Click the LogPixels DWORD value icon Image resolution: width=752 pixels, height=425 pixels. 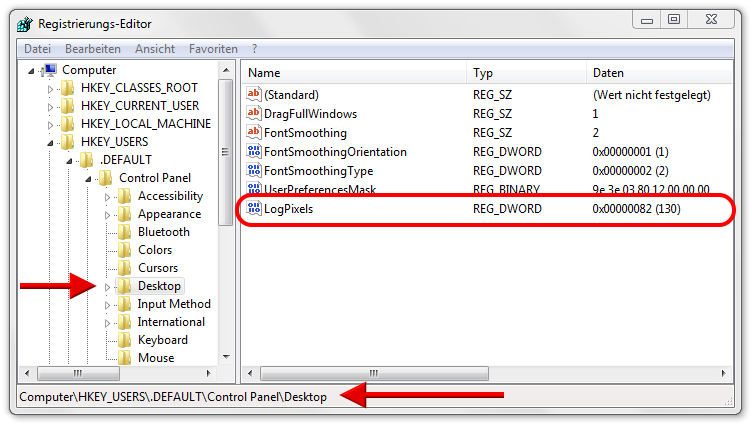pyautogui.click(x=253, y=209)
